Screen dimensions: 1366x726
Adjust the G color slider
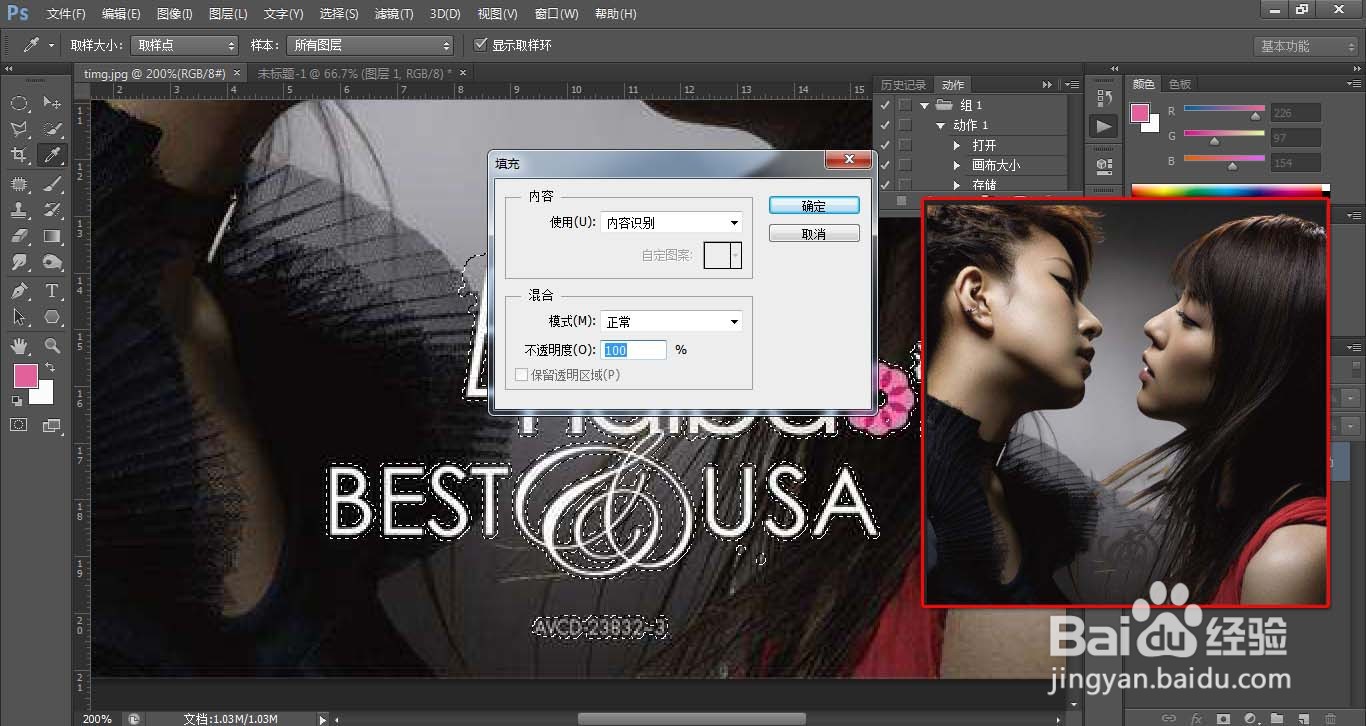click(1214, 141)
